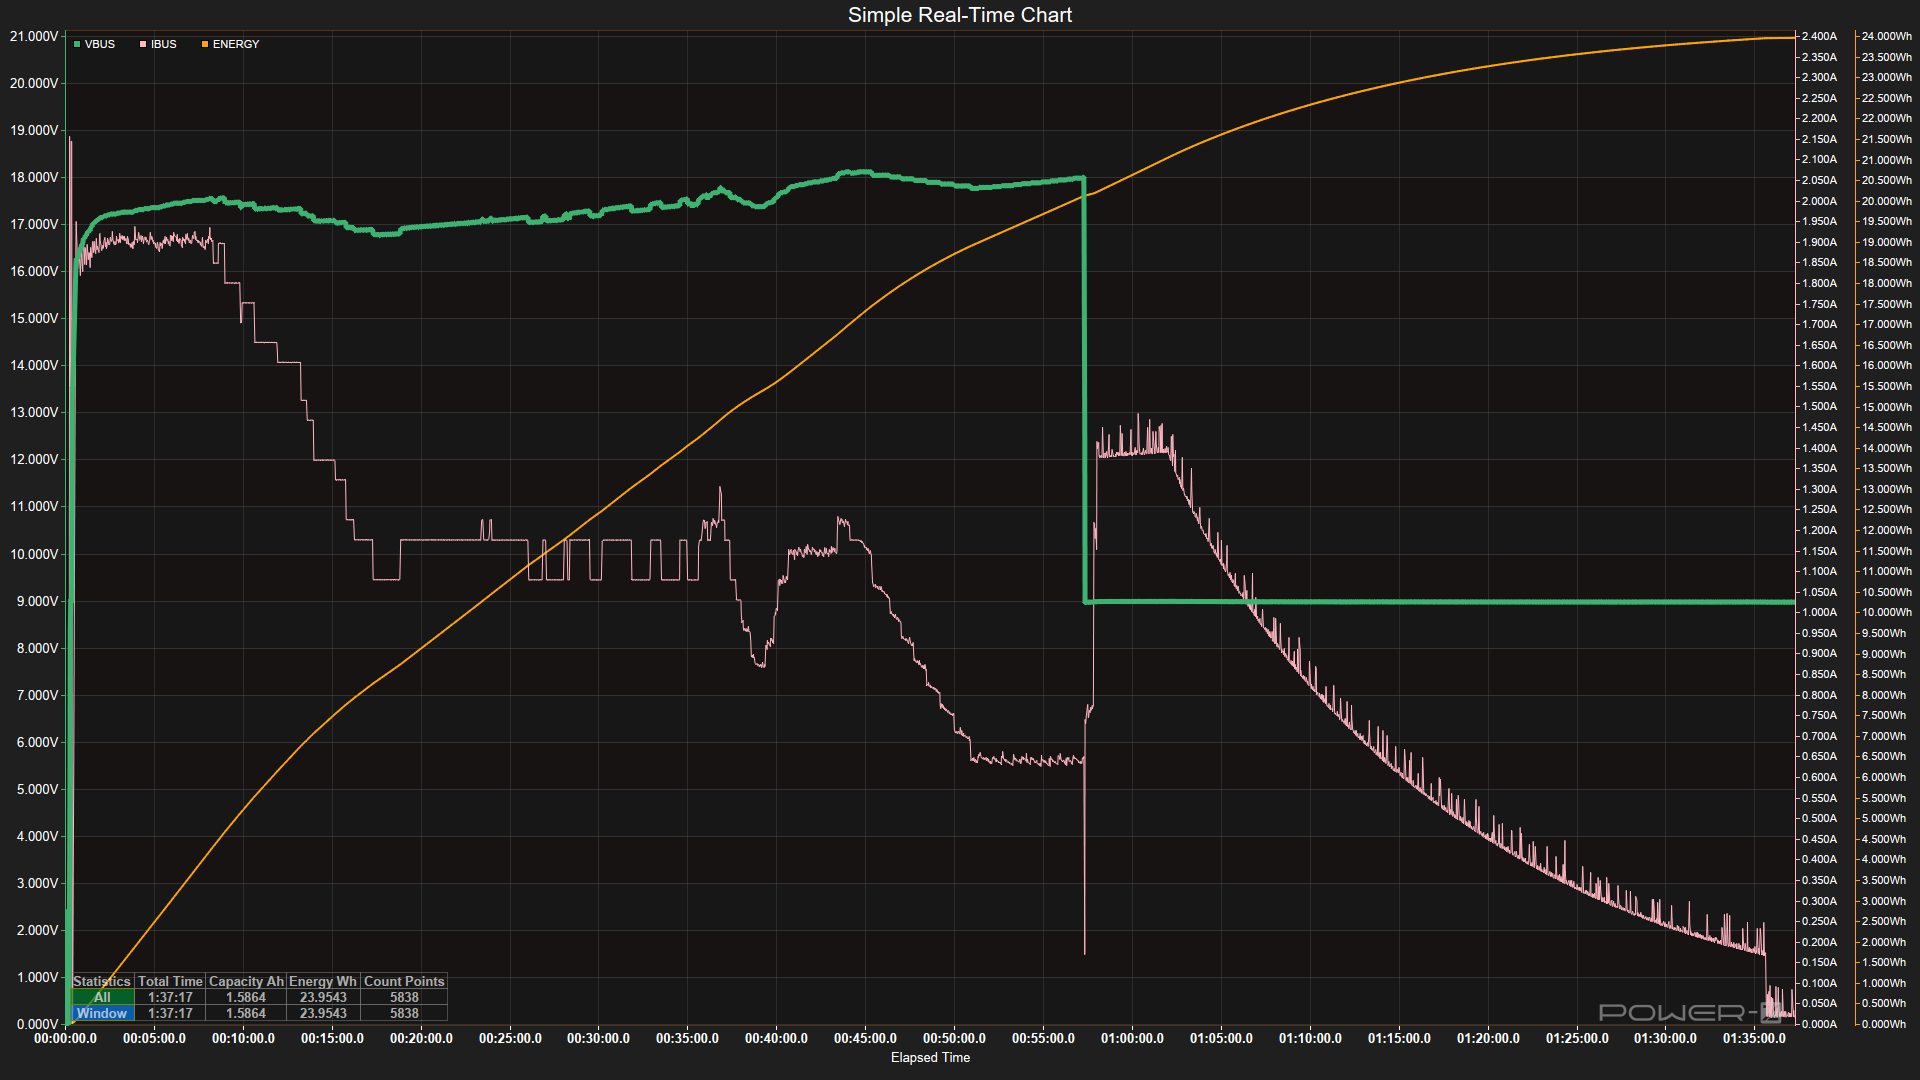Image resolution: width=1920 pixels, height=1080 pixels.
Task: Toggle the VBUS series legend label
Action: coord(100,44)
